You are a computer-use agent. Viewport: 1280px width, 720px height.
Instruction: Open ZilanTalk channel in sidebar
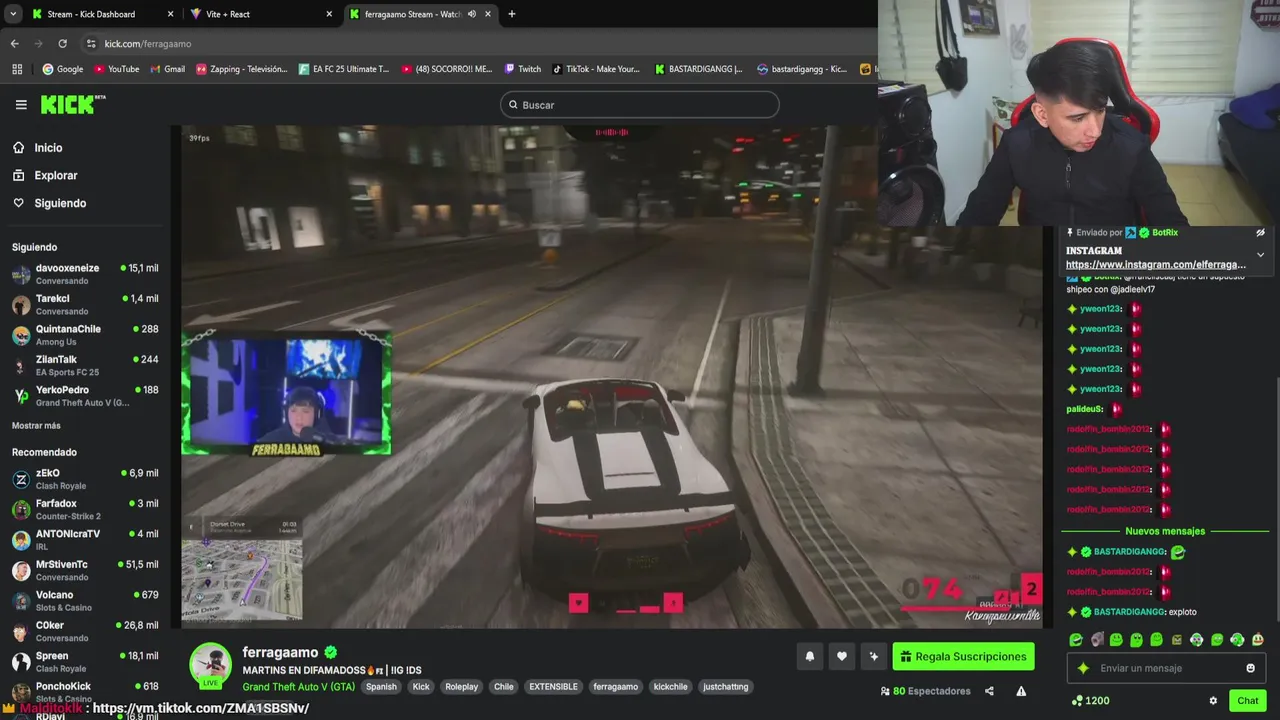pos(85,365)
